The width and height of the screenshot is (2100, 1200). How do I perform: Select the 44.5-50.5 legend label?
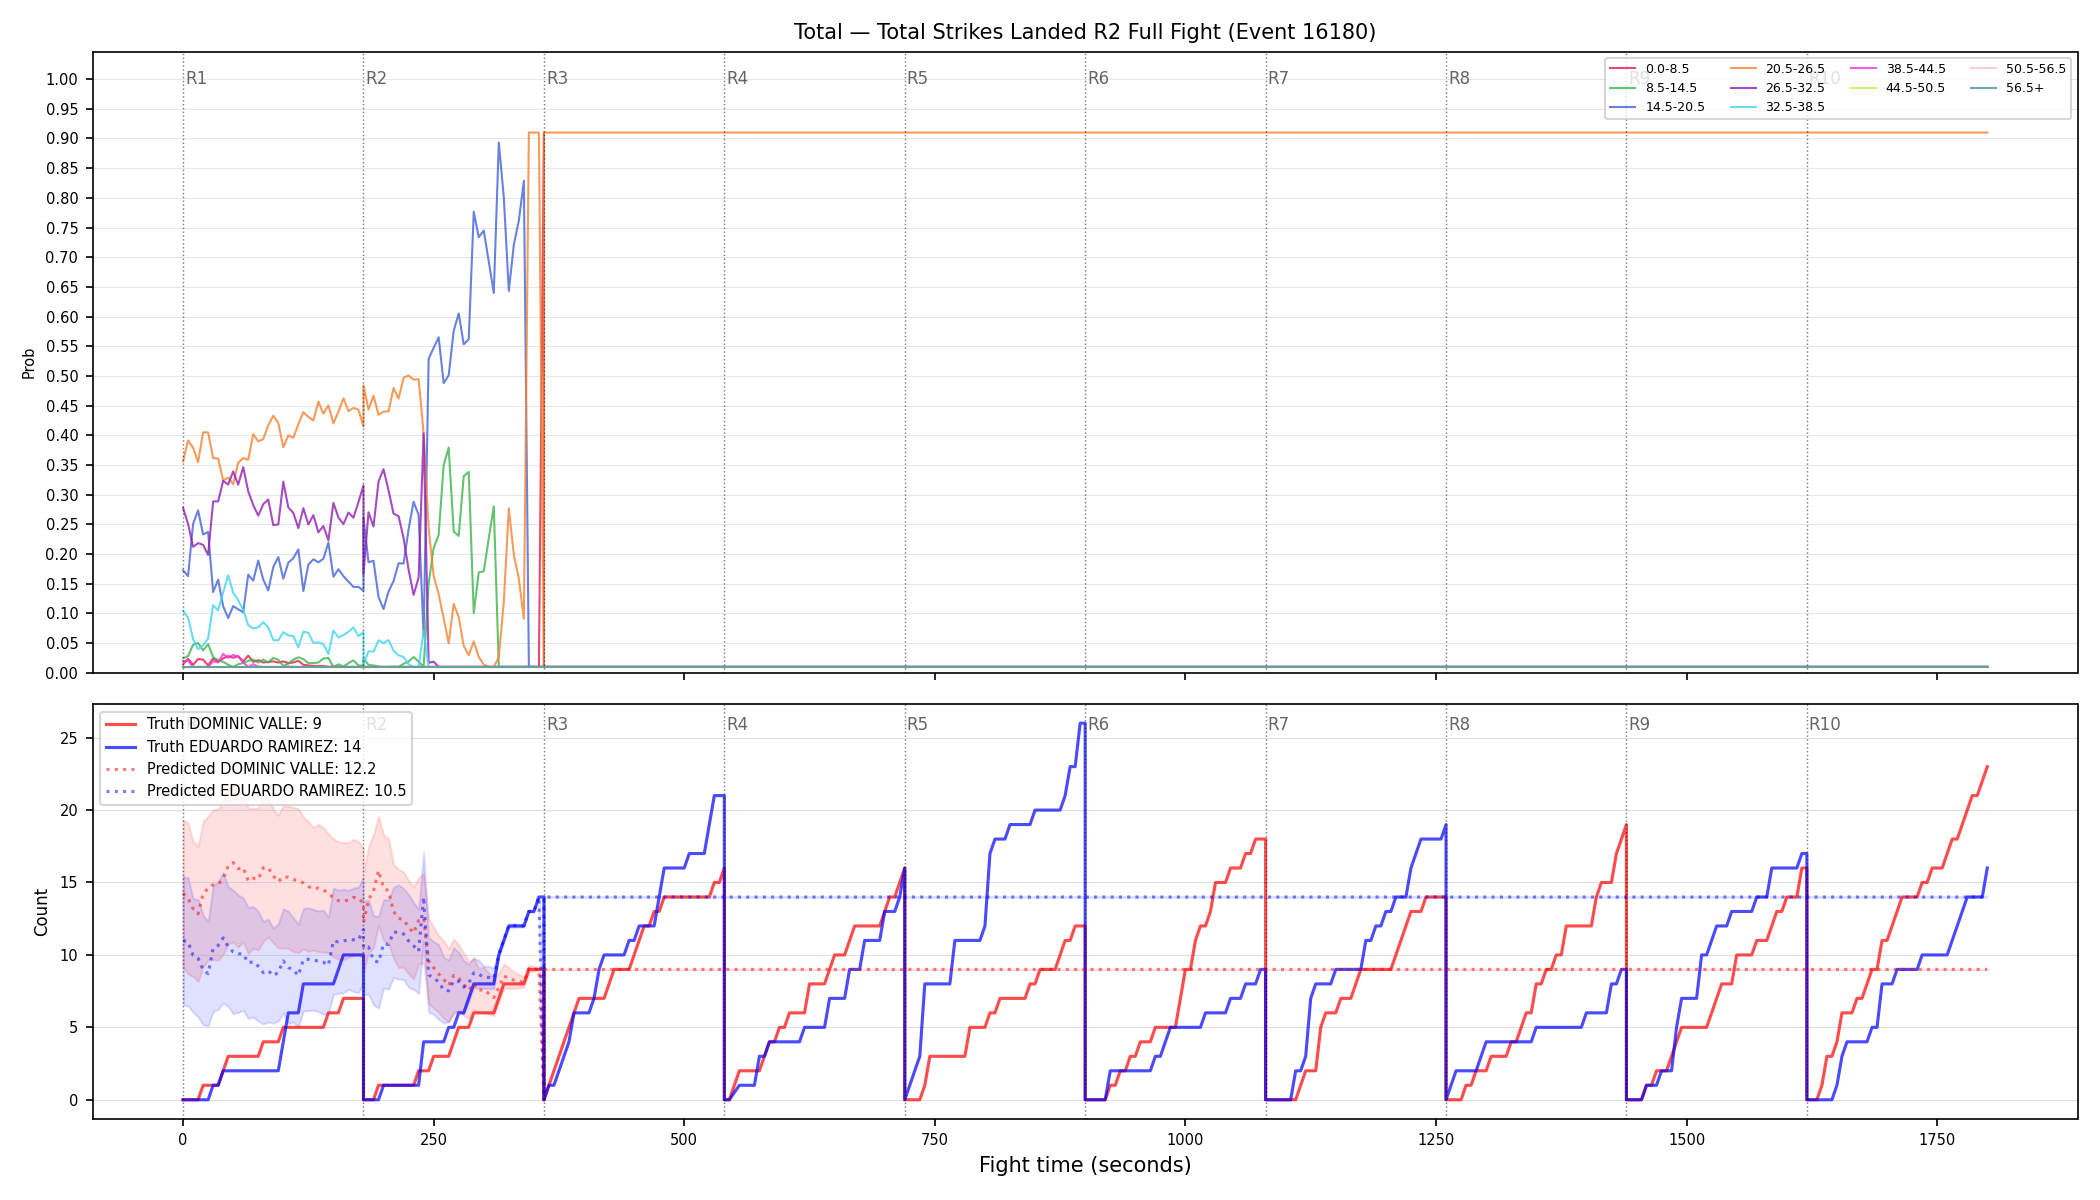pyautogui.click(x=1916, y=88)
